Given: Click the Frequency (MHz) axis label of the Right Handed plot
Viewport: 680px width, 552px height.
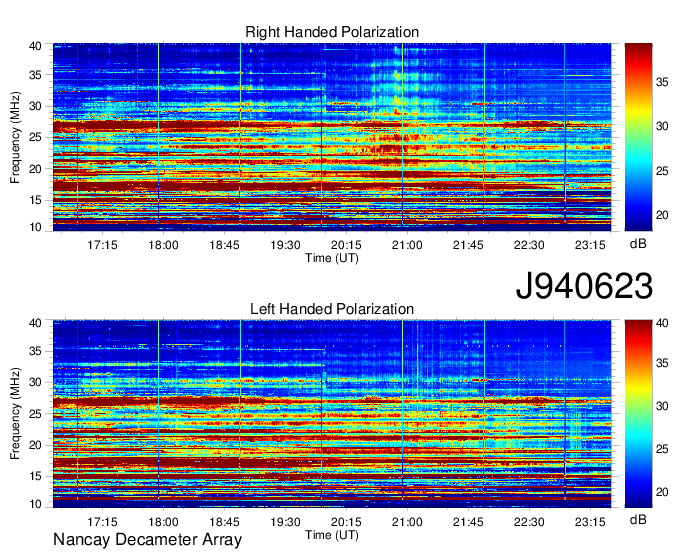Looking at the screenshot, I should point(15,137).
